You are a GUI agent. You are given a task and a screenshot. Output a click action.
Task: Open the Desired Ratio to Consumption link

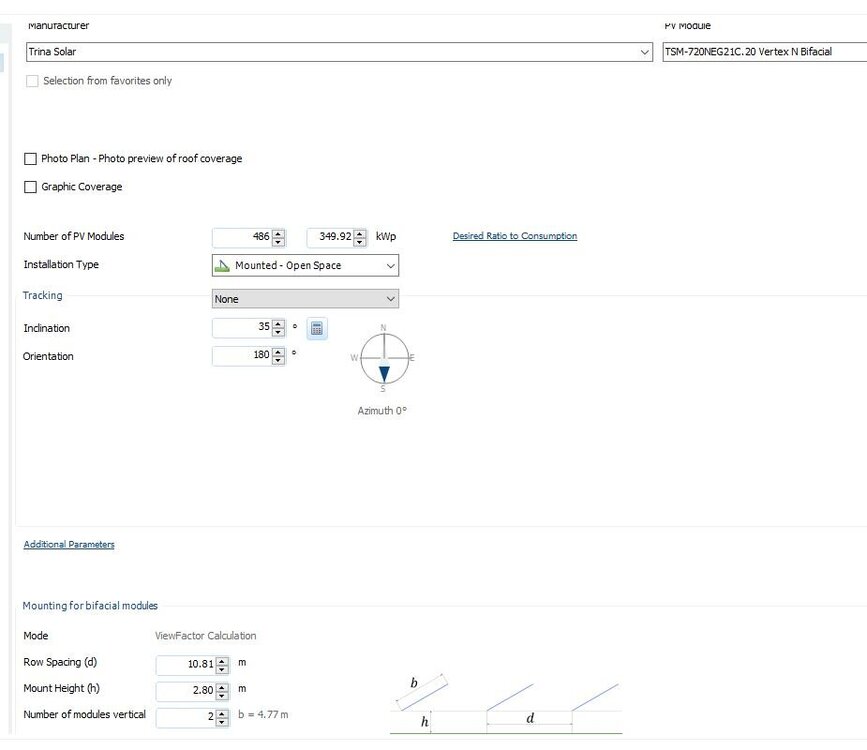514,236
